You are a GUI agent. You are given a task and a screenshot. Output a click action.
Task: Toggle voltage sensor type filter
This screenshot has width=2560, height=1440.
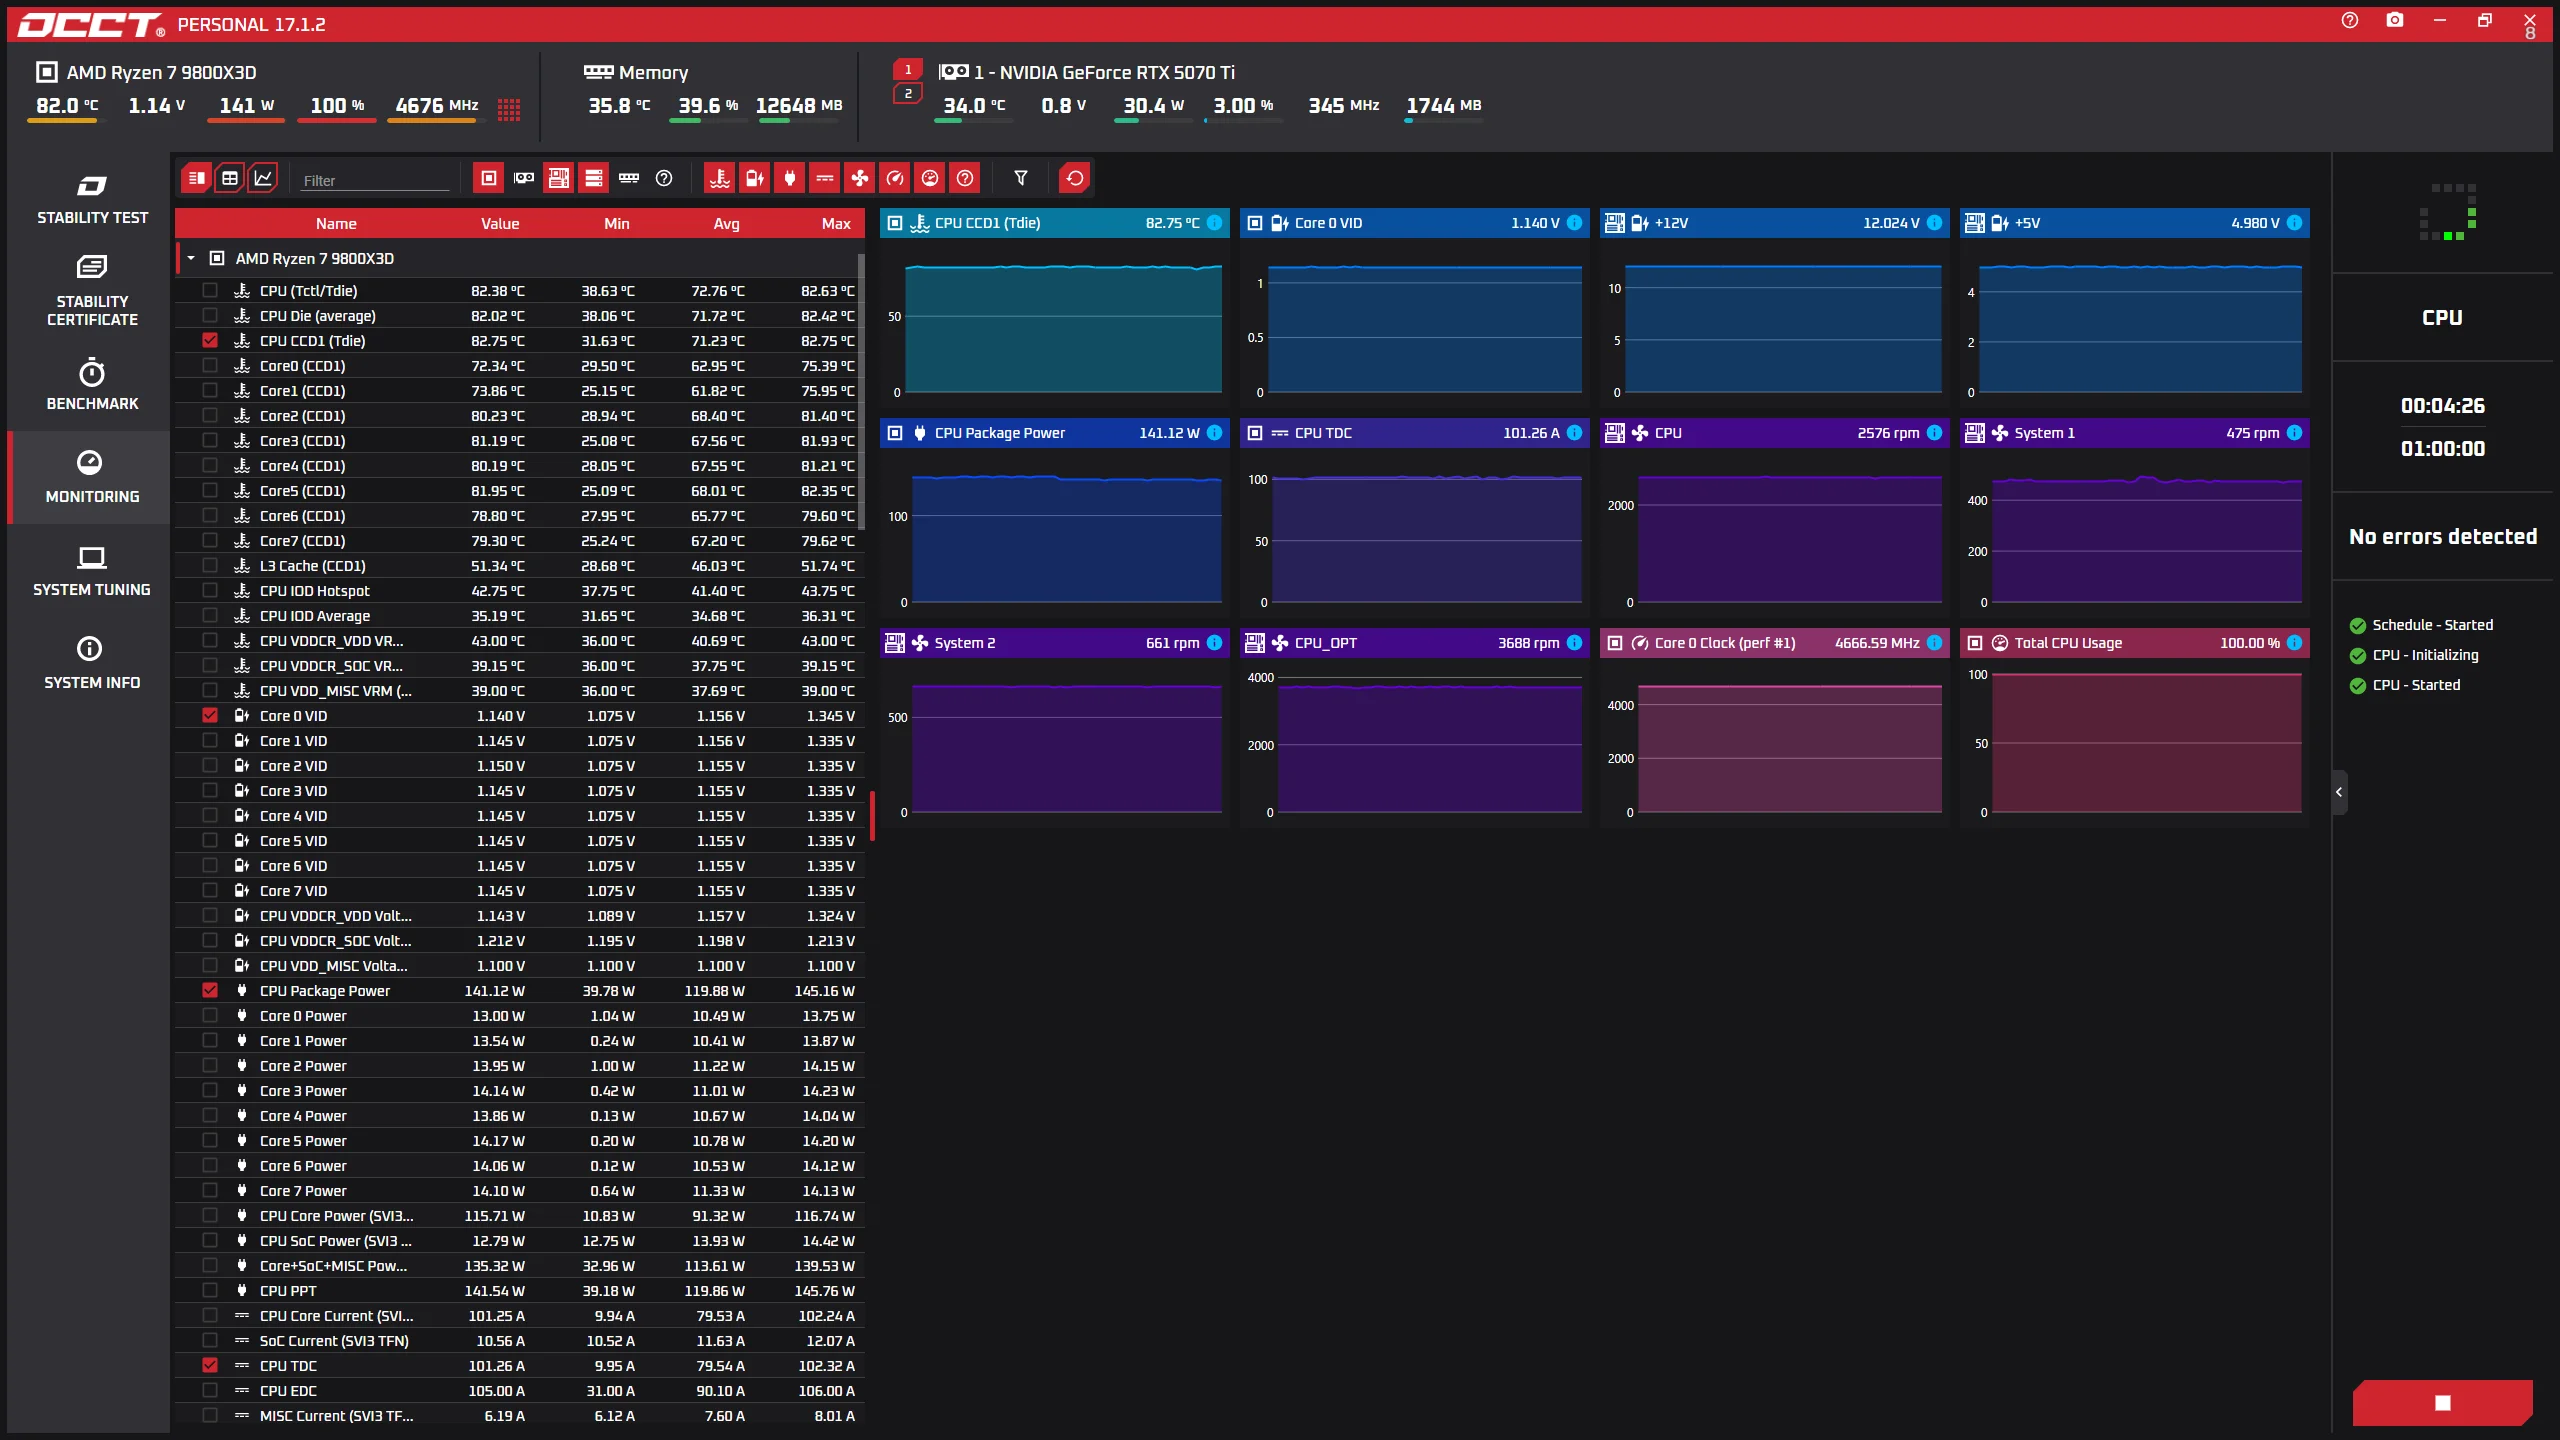tap(755, 178)
